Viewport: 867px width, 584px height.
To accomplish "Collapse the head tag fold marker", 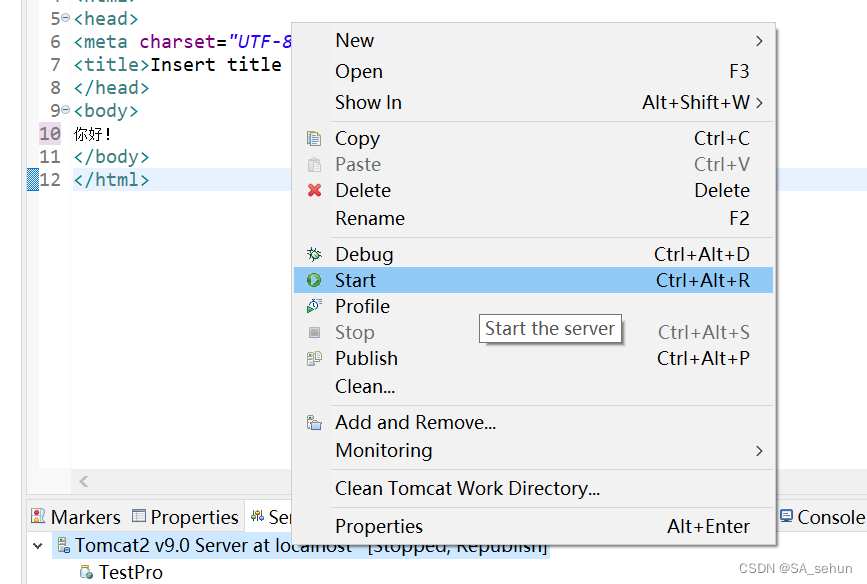I will pos(66,19).
